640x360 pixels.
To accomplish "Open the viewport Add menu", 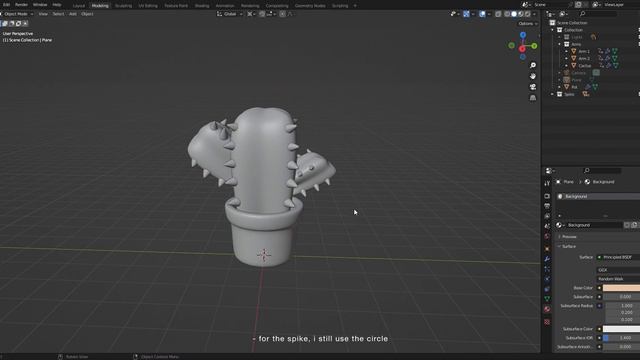I will (x=73, y=14).
